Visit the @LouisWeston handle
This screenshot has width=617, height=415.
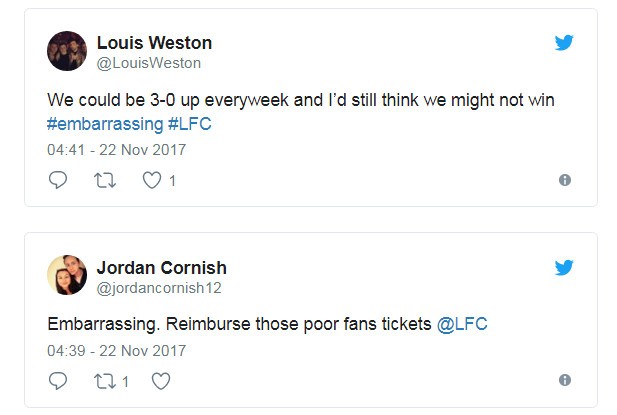[148, 63]
